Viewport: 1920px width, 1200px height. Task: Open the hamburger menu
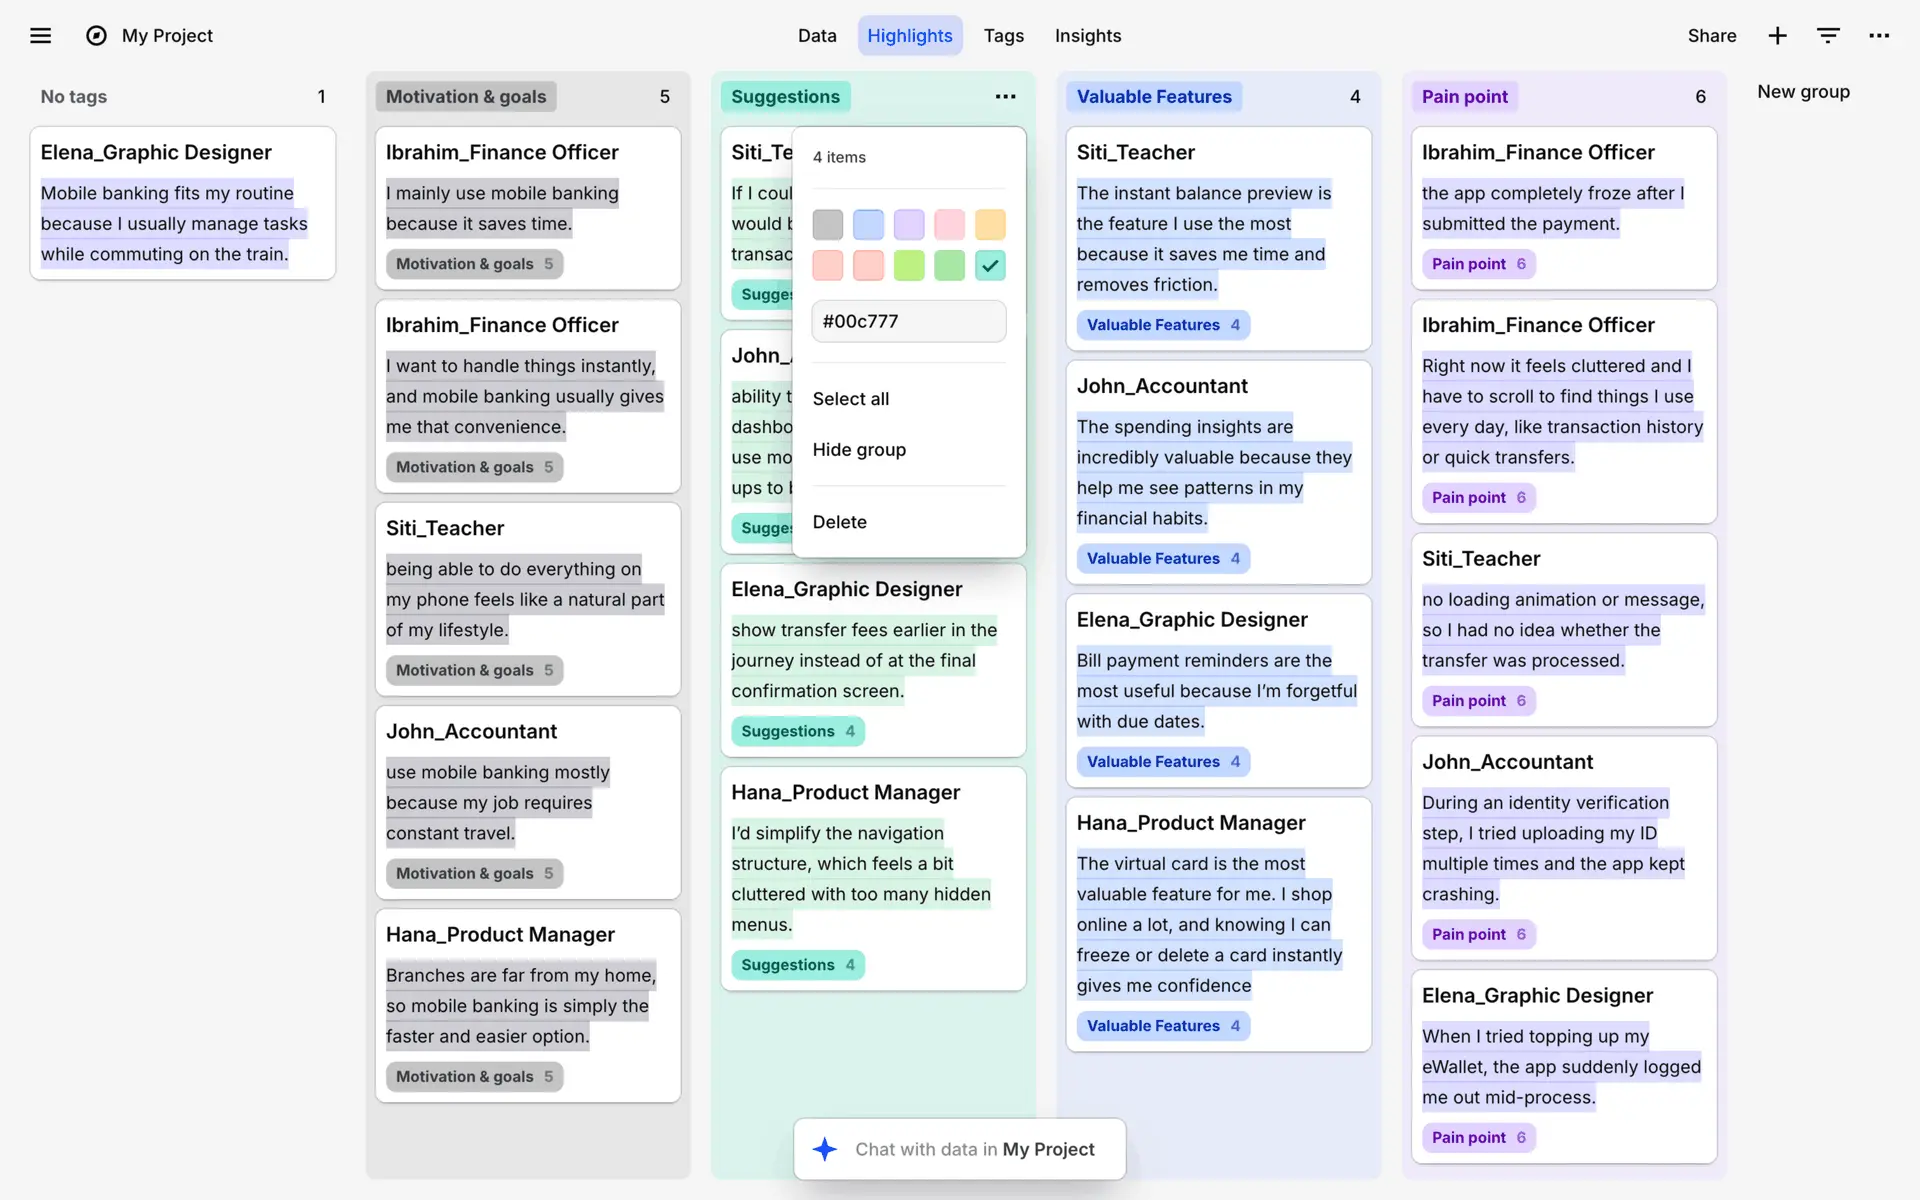pyautogui.click(x=40, y=36)
